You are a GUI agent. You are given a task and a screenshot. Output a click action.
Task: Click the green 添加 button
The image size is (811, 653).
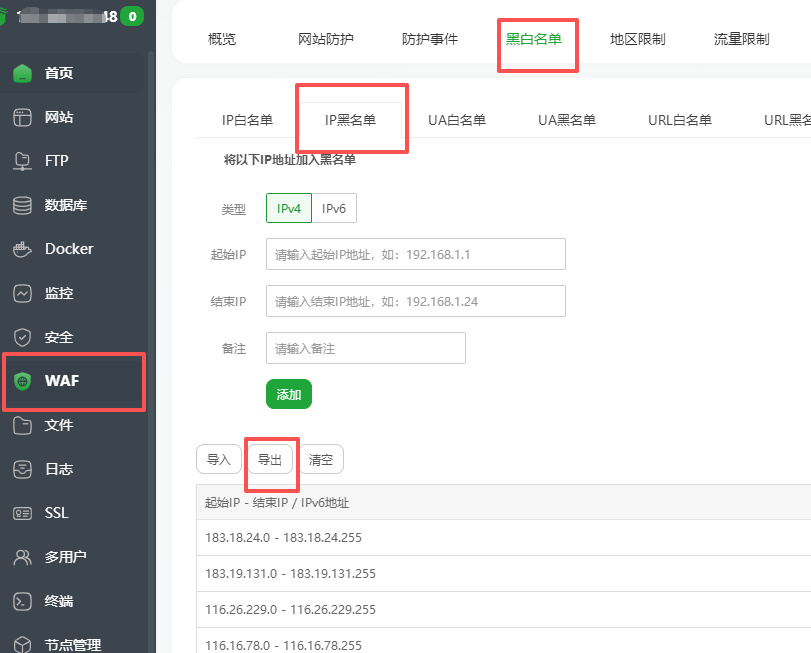tap(289, 394)
